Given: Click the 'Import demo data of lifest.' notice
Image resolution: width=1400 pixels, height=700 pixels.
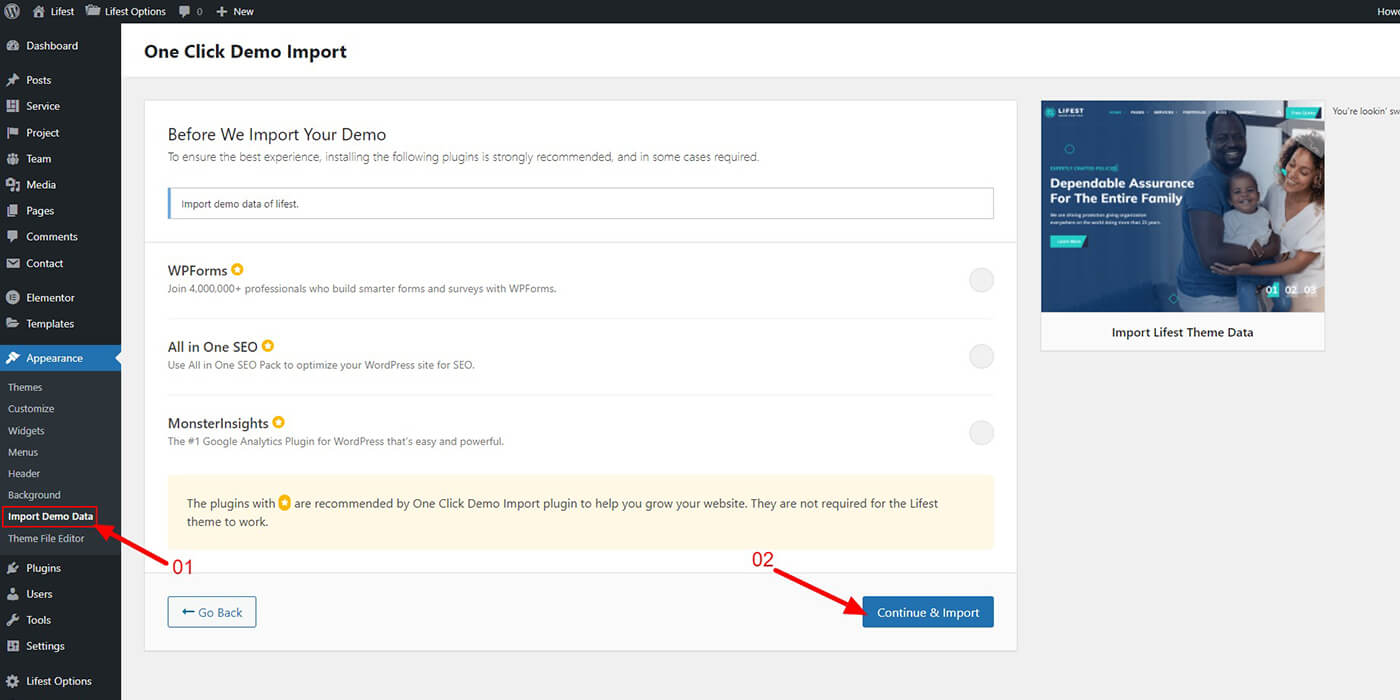Looking at the screenshot, I should click(x=581, y=204).
